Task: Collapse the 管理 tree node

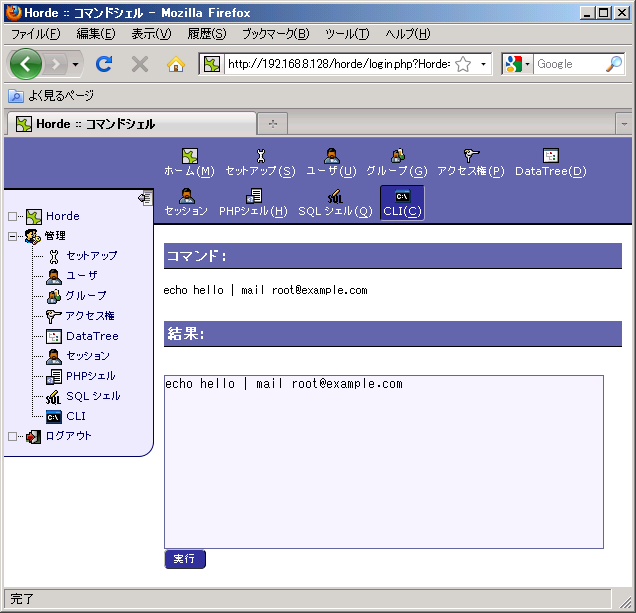Action: pyautogui.click(x=13, y=236)
